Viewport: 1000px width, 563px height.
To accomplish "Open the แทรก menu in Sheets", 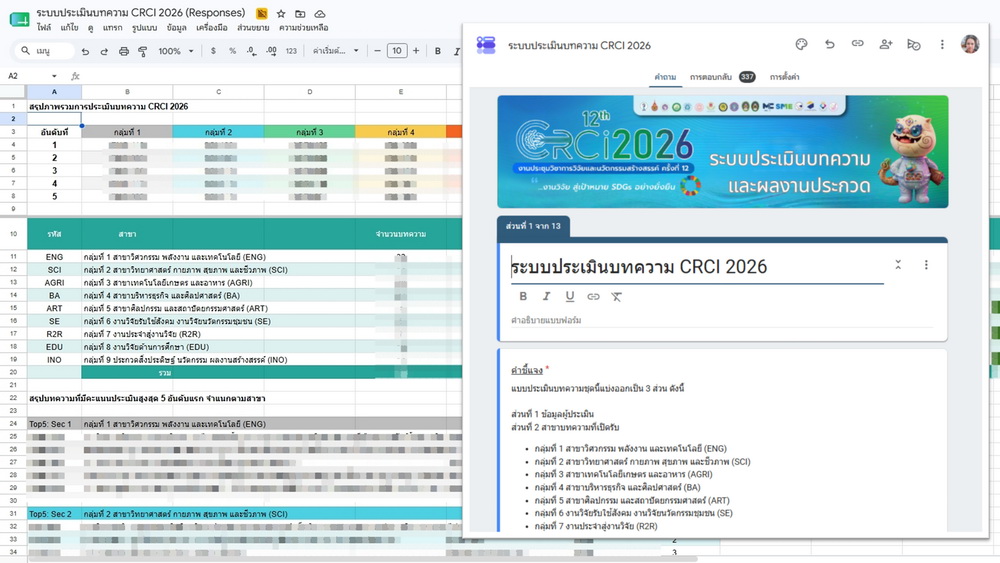I will point(112,28).
